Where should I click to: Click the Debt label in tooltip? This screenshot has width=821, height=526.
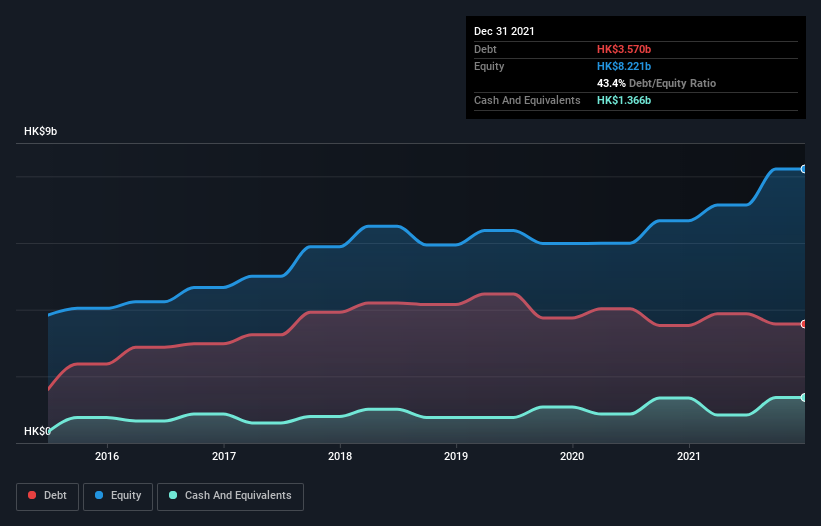click(x=485, y=49)
